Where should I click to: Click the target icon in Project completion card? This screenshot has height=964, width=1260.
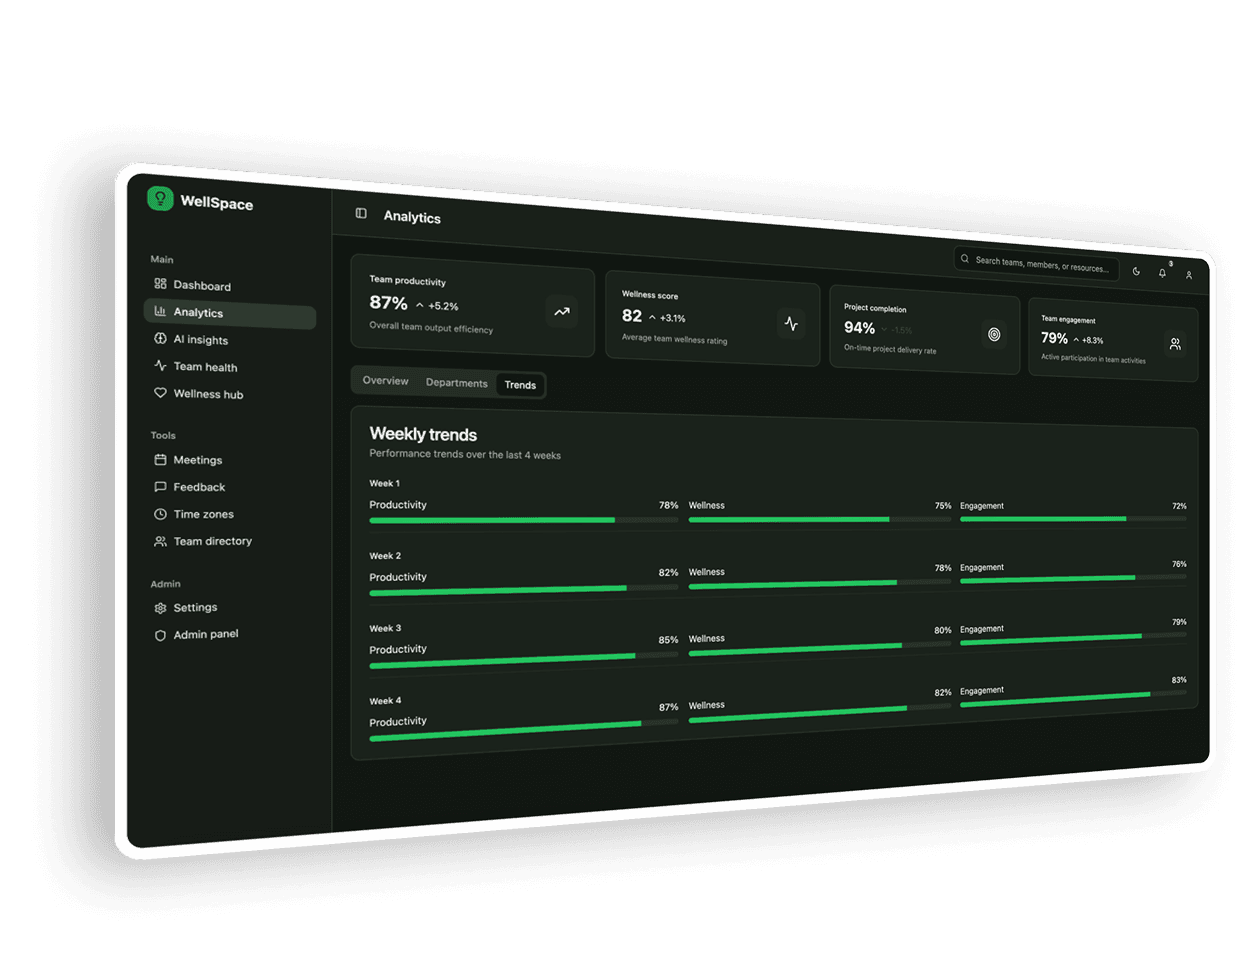(x=994, y=335)
